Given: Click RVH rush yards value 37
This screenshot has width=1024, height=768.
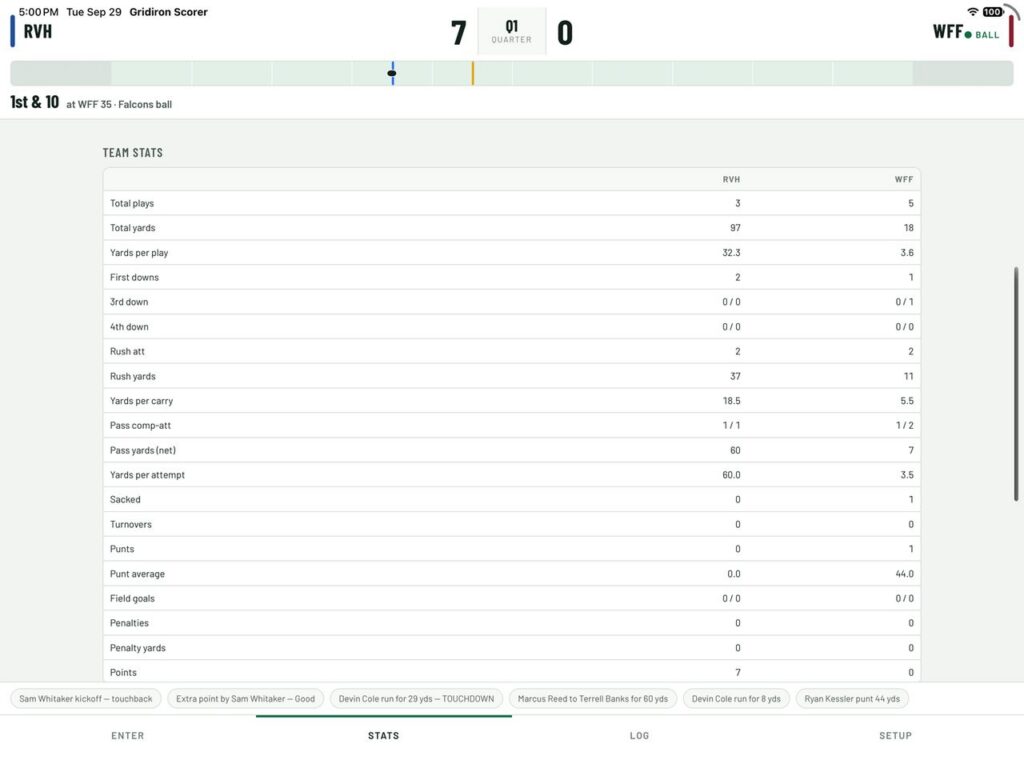Looking at the screenshot, I should [735, 376].
